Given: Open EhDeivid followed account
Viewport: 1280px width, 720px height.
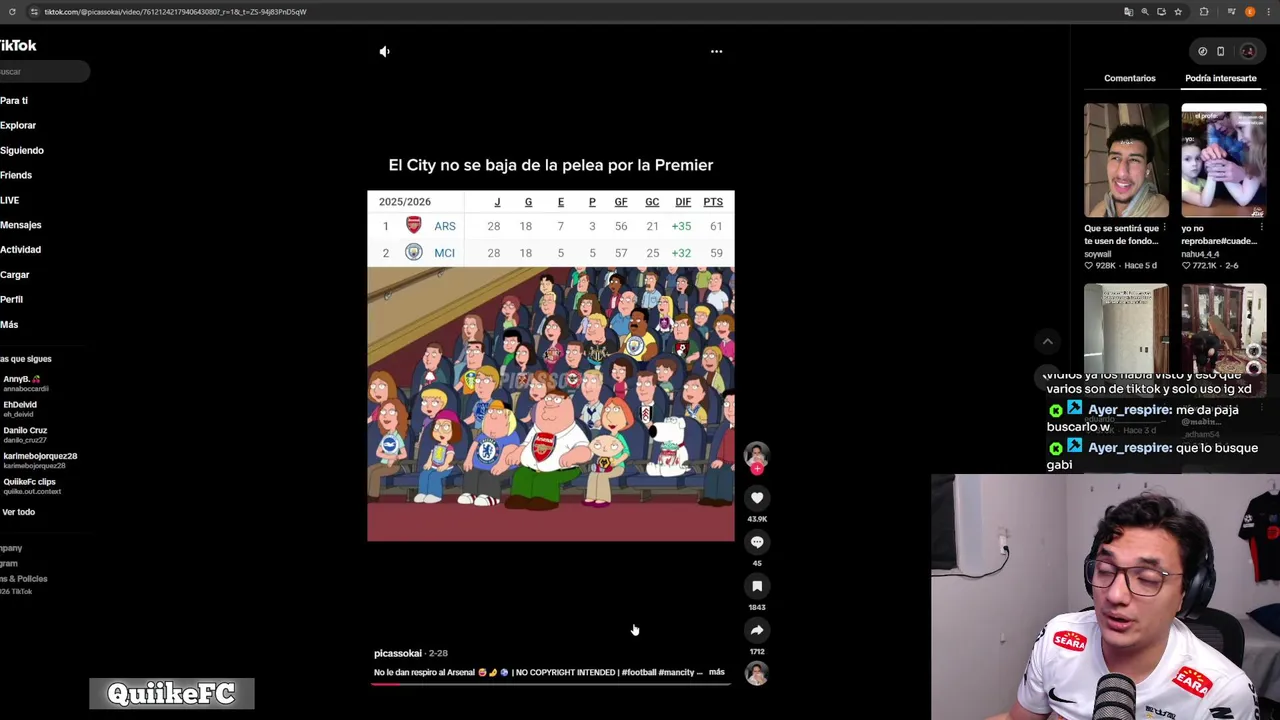Looking at the screenshot, I should 20,409.
